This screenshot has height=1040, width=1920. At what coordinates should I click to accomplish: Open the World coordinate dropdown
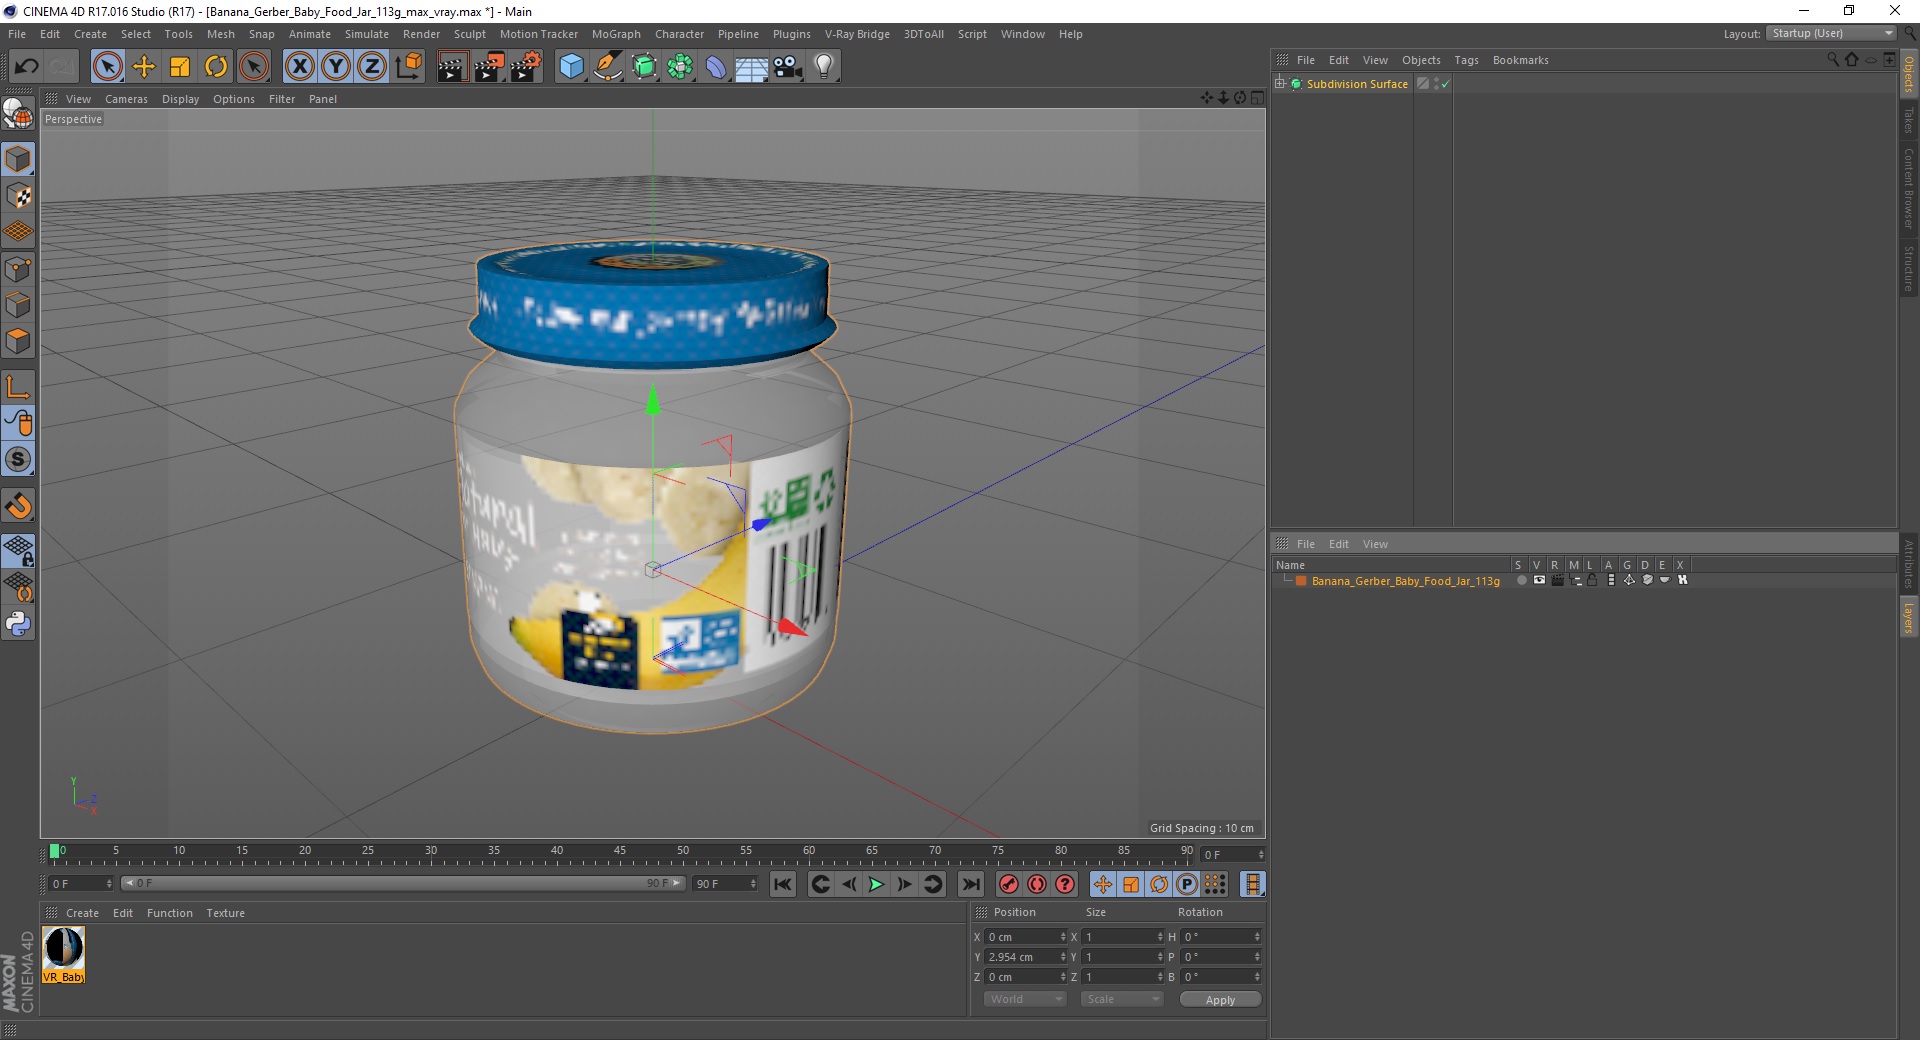coord(1025,999)
